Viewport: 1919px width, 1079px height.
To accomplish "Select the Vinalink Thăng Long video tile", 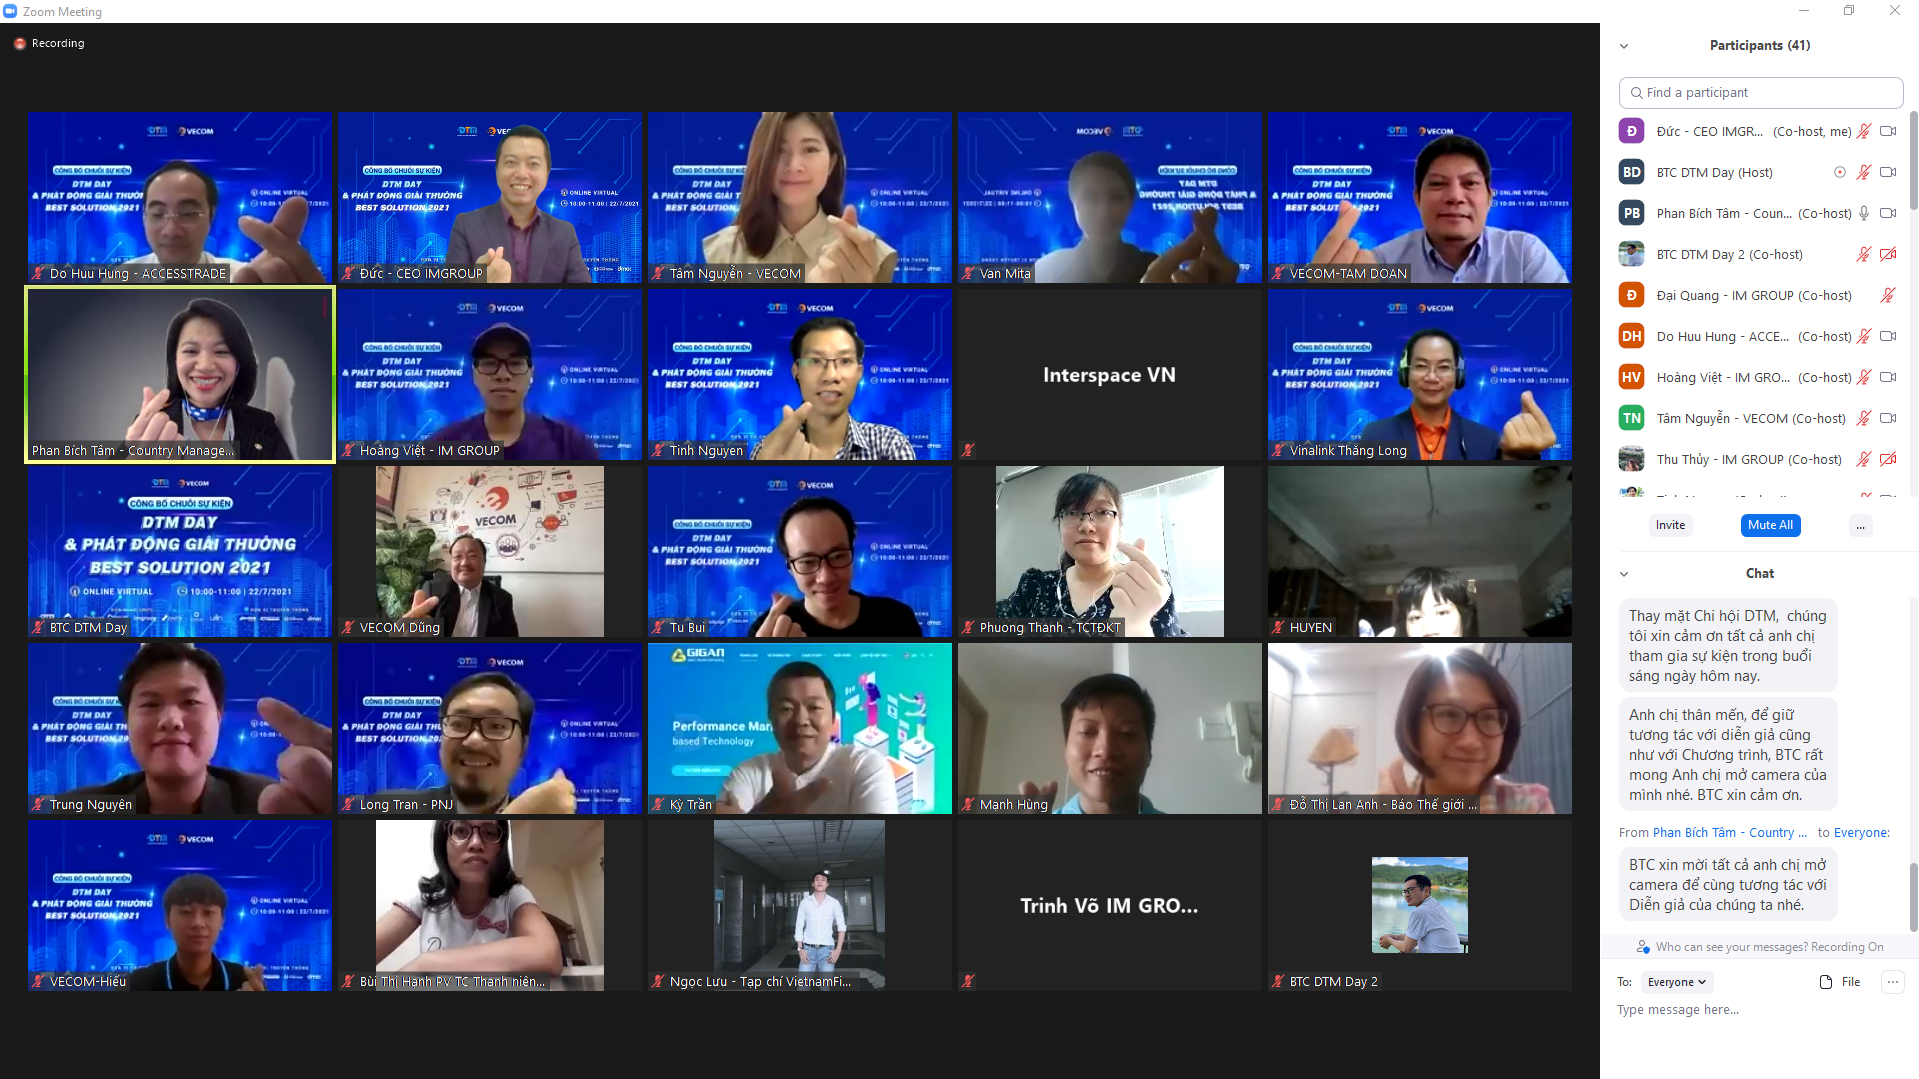I will (x=1420, y=375).
